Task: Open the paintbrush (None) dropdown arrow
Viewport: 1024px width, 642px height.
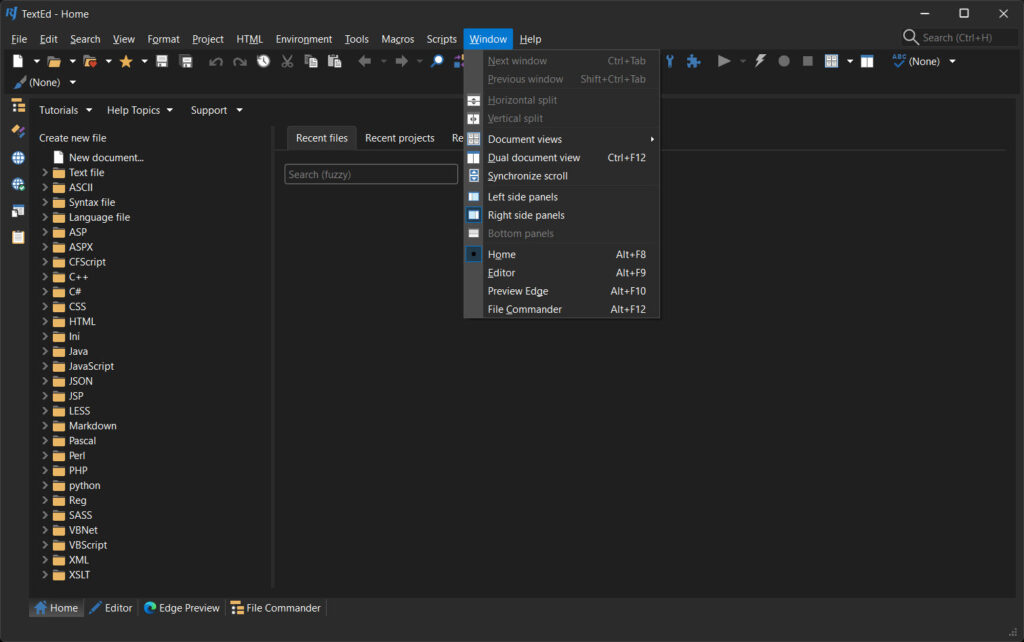Action: [x=72, y=82]
